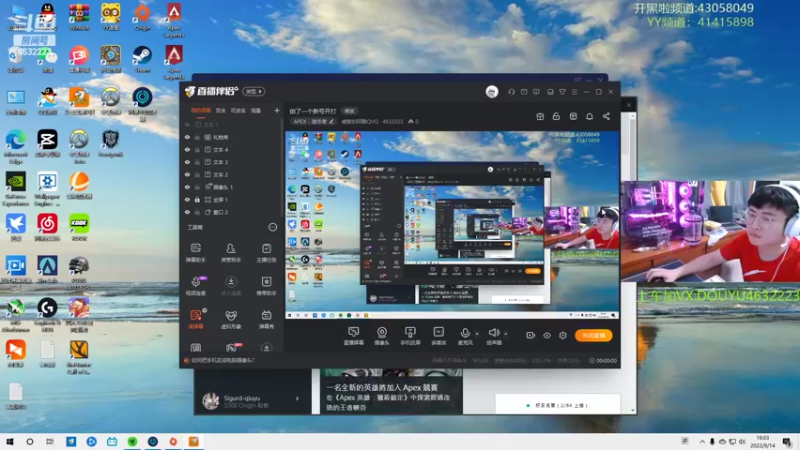Viewport: 800px width, 450px height.
Task: Mute the 扬声器 speaker
Action: 493,336
